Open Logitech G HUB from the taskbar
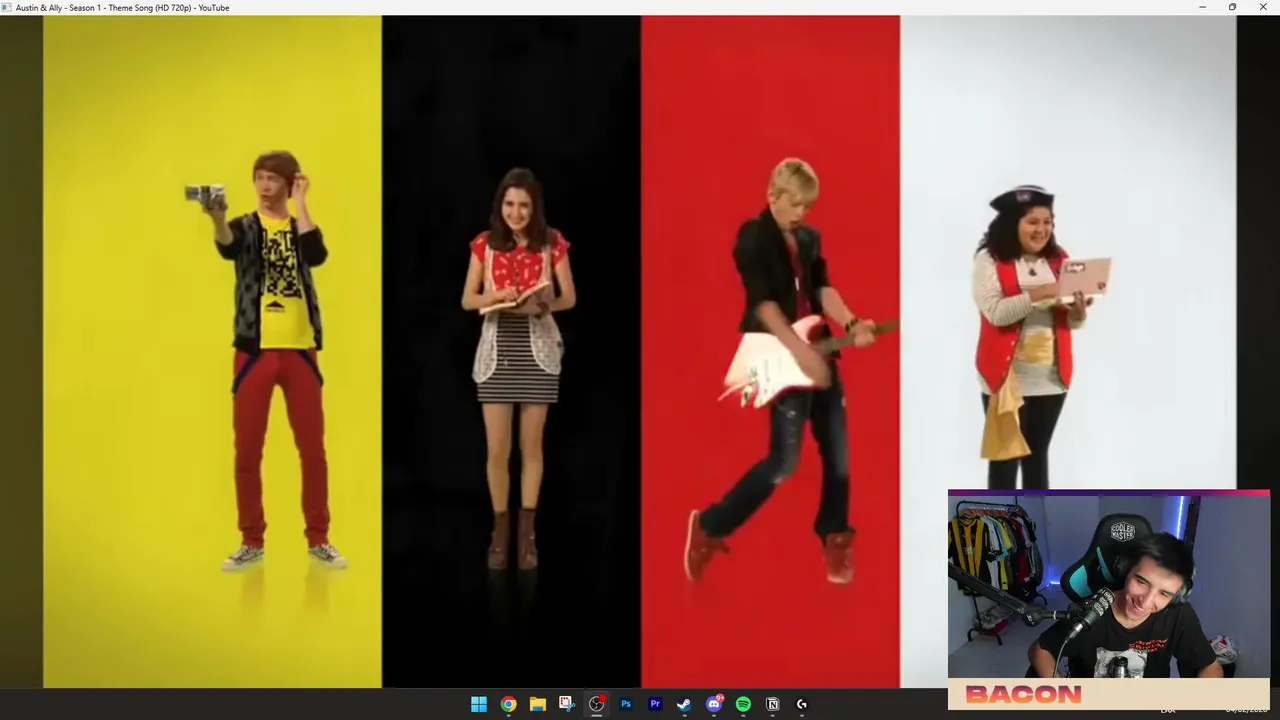Image resolution: width=1280 pixels, height=720 pixels. click(801, 704)
